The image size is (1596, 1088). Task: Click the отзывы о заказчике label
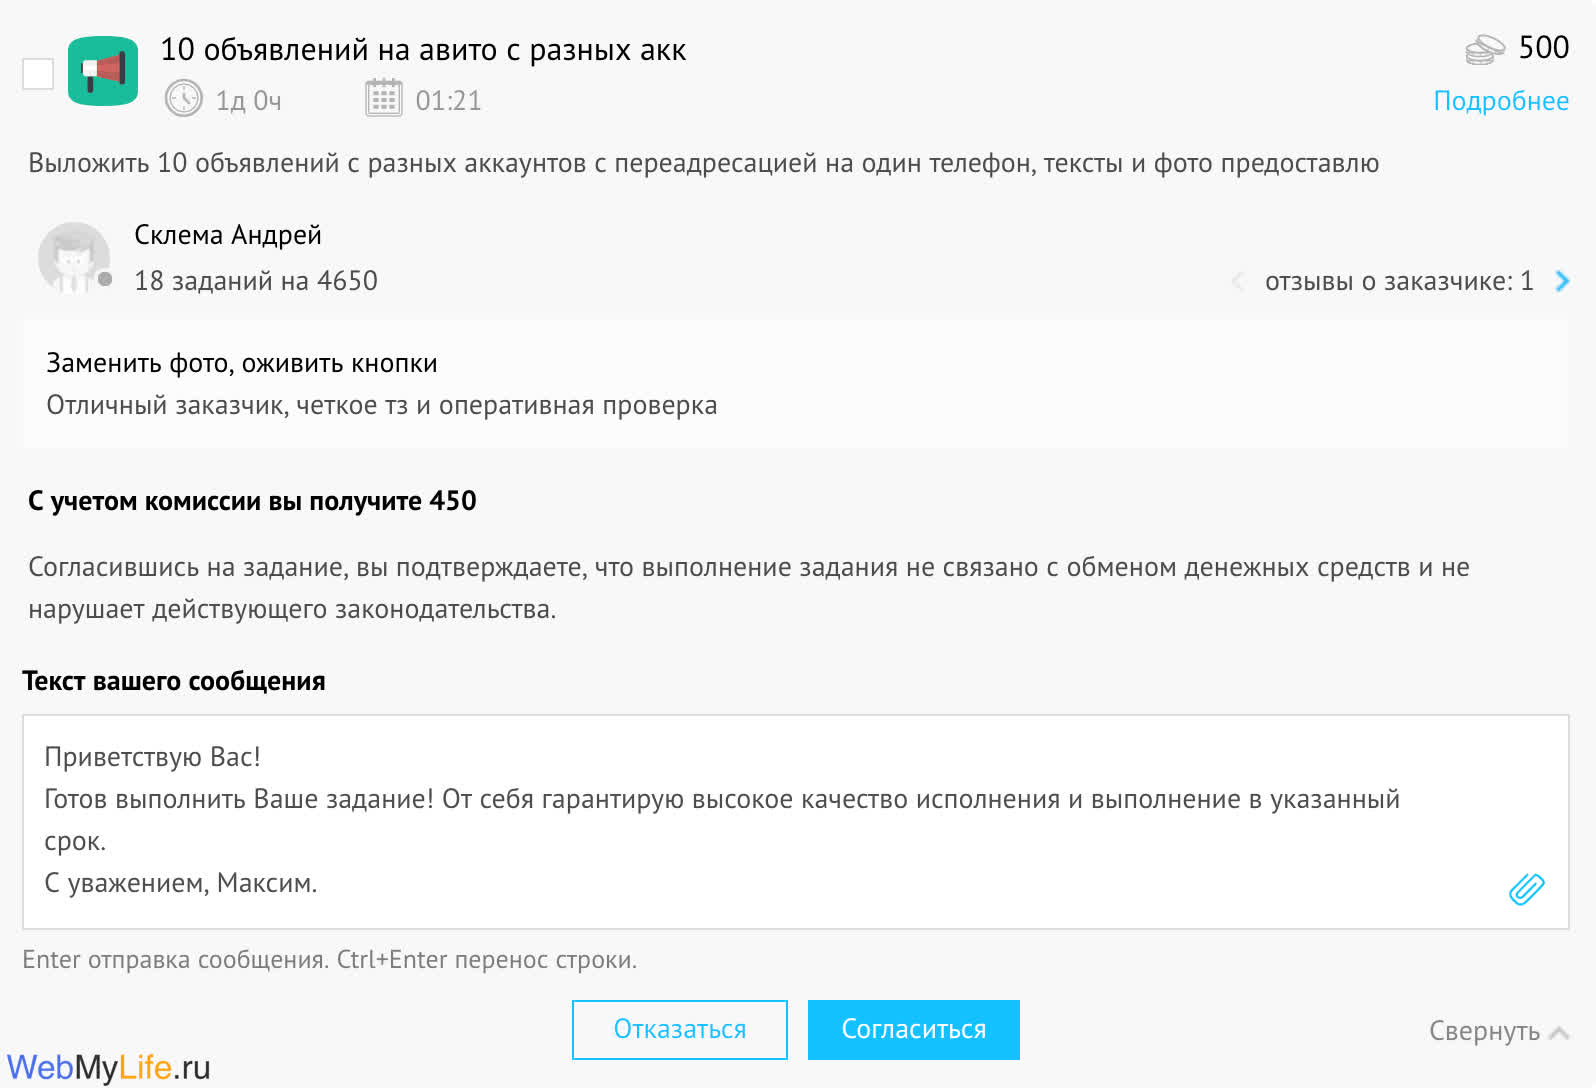pos(1398,282)
